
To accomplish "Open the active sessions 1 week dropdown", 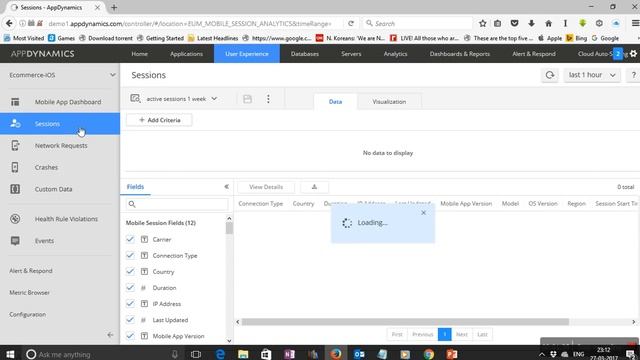I will click(x=182, y=99).
